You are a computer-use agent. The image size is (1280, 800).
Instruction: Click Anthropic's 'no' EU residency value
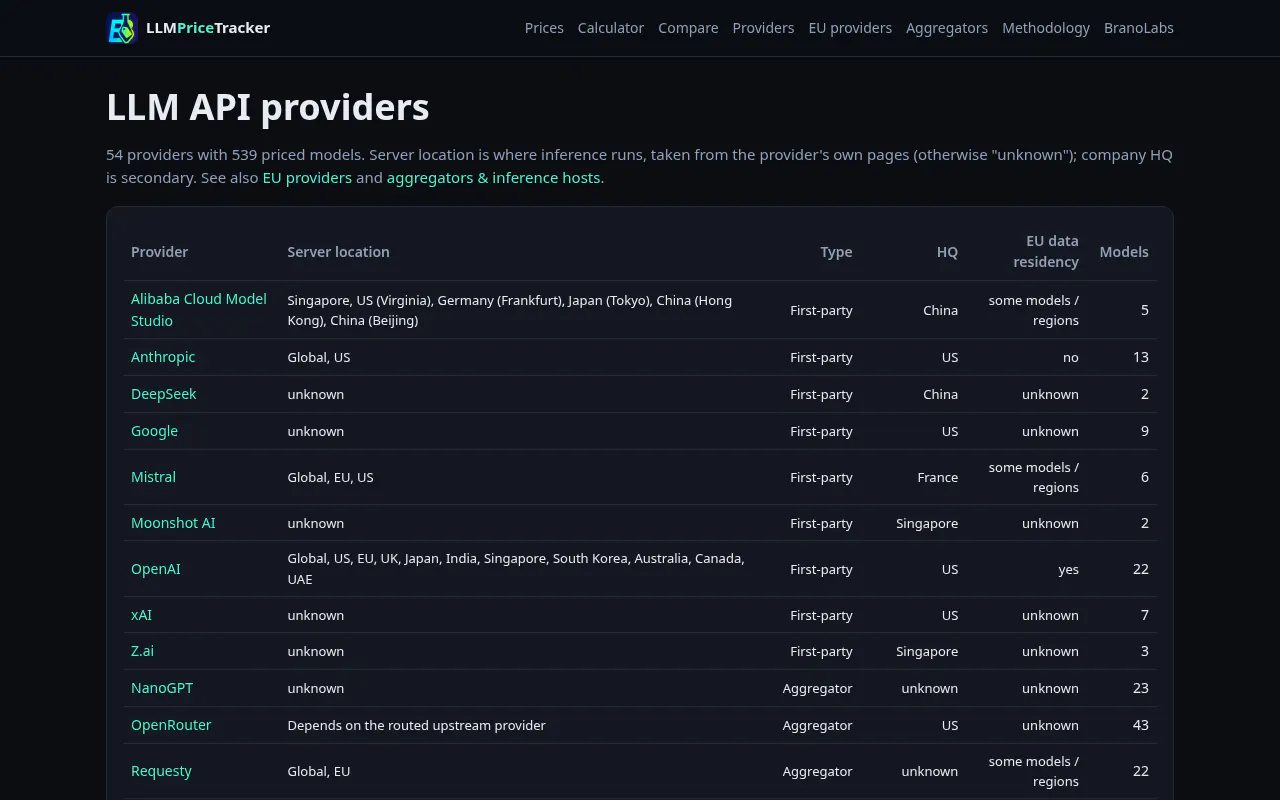(1071, 358)
